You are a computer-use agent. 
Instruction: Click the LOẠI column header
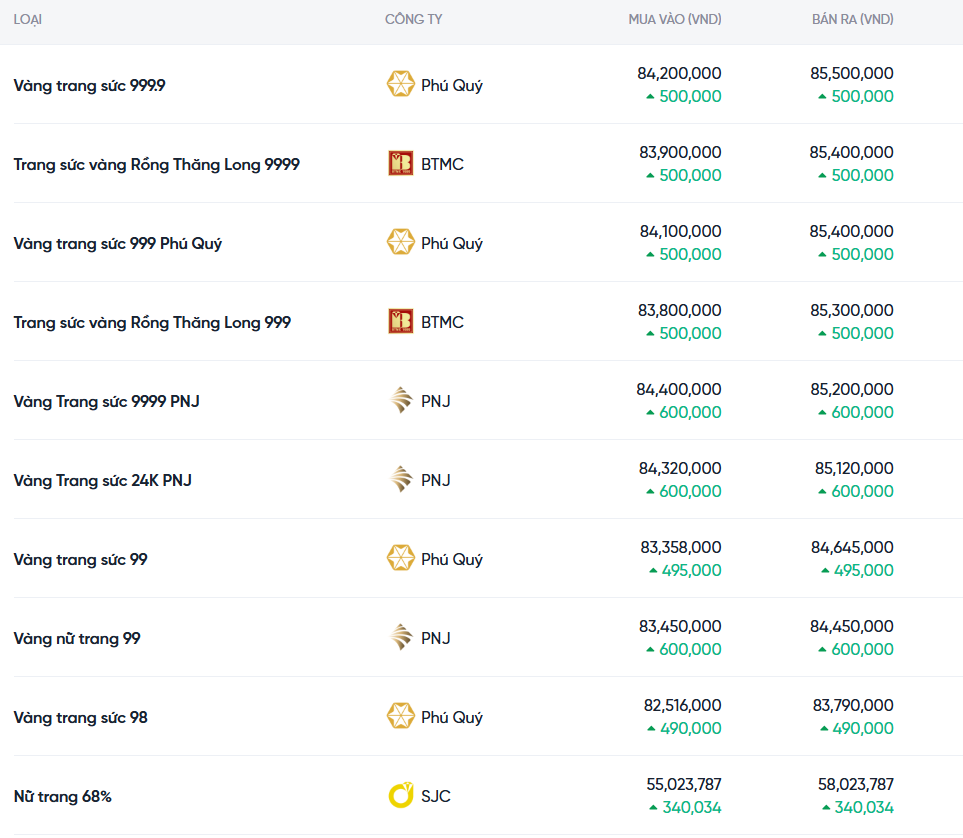tap(28, 20)
